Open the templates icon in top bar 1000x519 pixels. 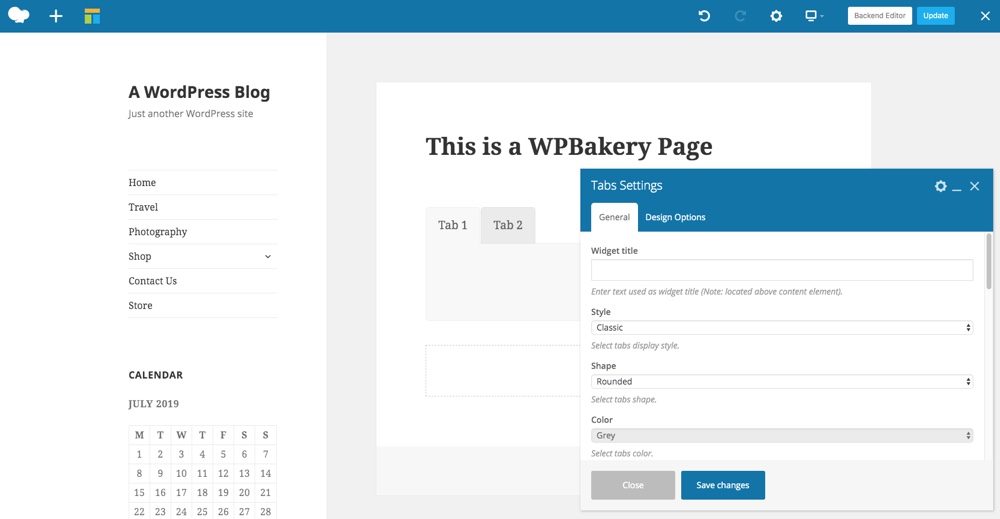(x=92, y=16)
